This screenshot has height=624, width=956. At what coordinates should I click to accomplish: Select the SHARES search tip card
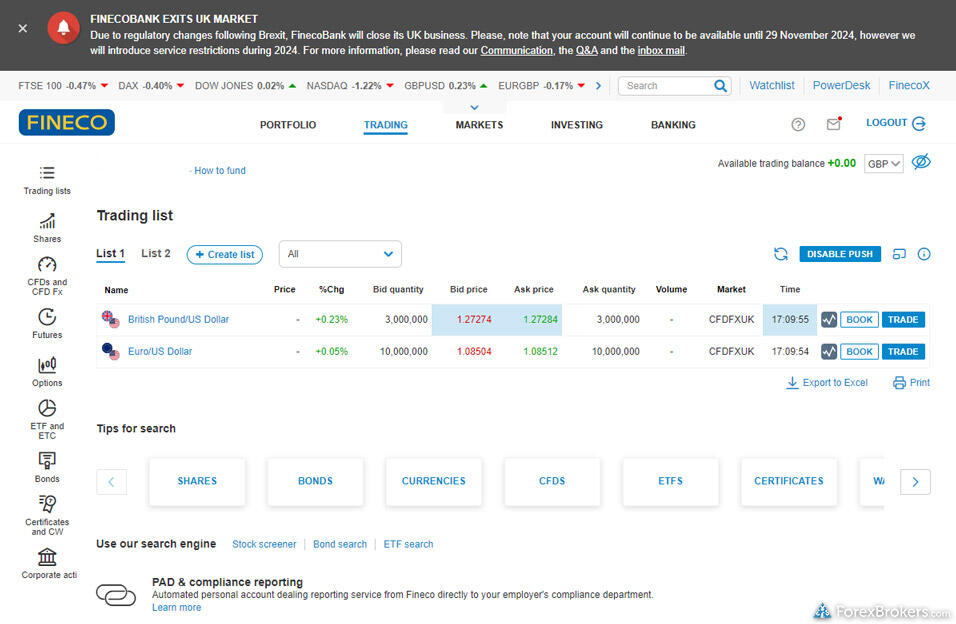[x=197, y=481]
